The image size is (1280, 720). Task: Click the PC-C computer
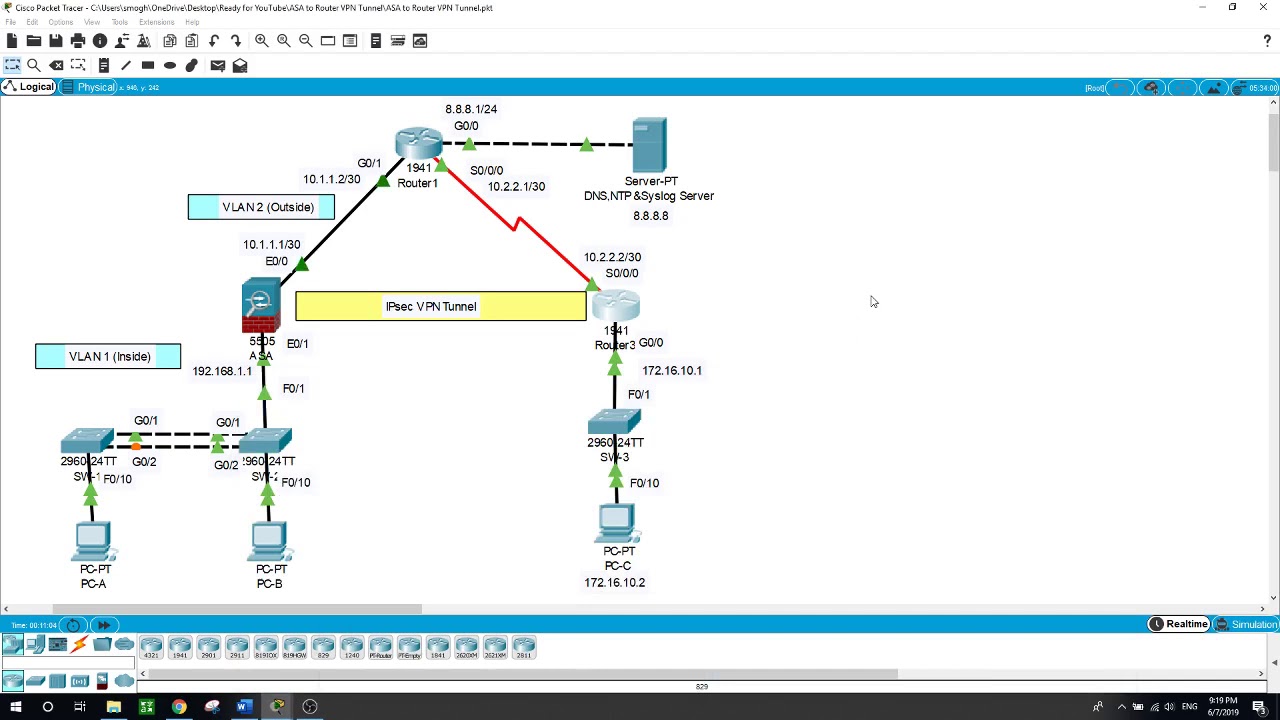tap(616, 524)
